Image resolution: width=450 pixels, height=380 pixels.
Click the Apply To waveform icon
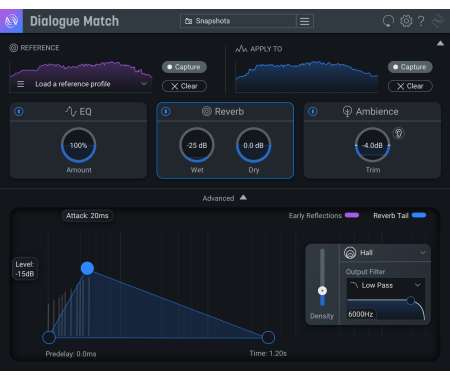point(241,49)
